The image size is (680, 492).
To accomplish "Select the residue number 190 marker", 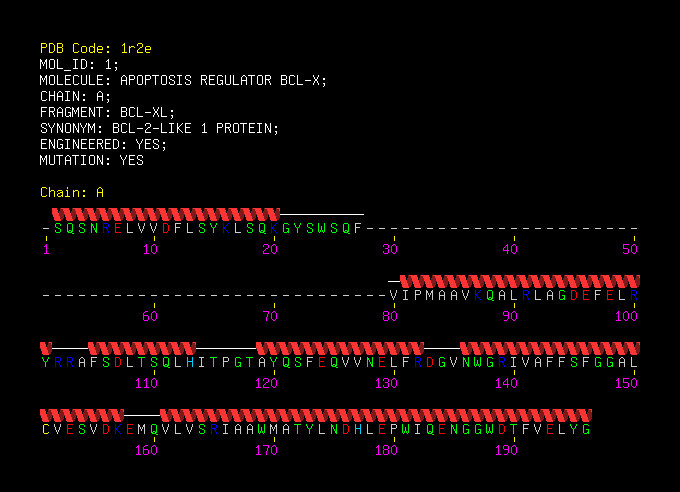I will click(x=506, y=450).
